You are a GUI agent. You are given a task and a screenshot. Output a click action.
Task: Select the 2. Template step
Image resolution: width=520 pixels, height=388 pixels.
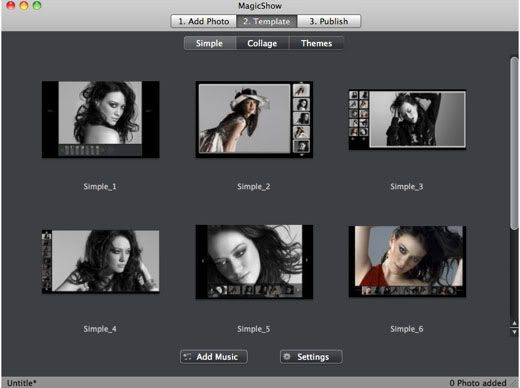267,21
